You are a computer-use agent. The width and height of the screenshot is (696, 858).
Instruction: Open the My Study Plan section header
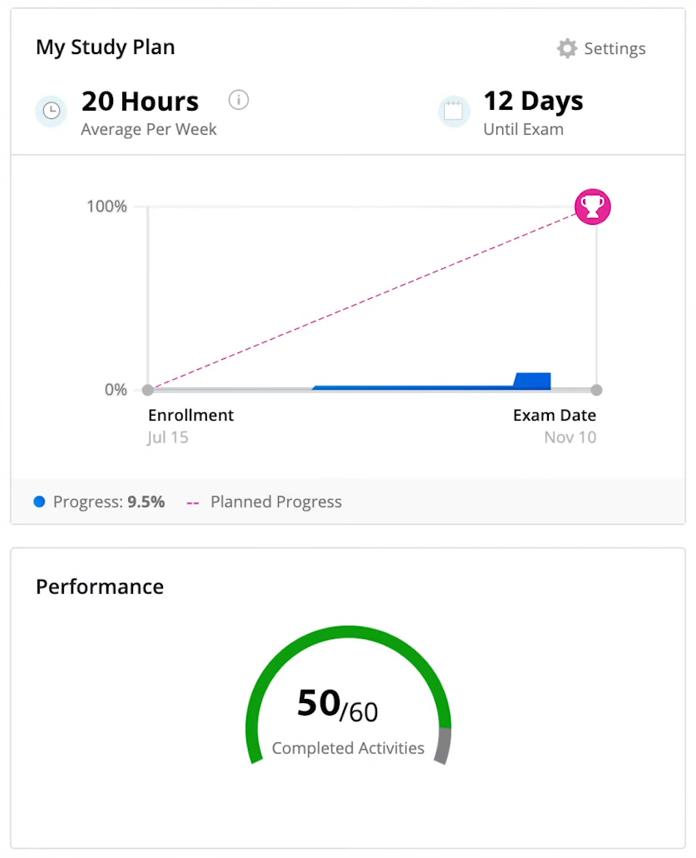point(105,47)
